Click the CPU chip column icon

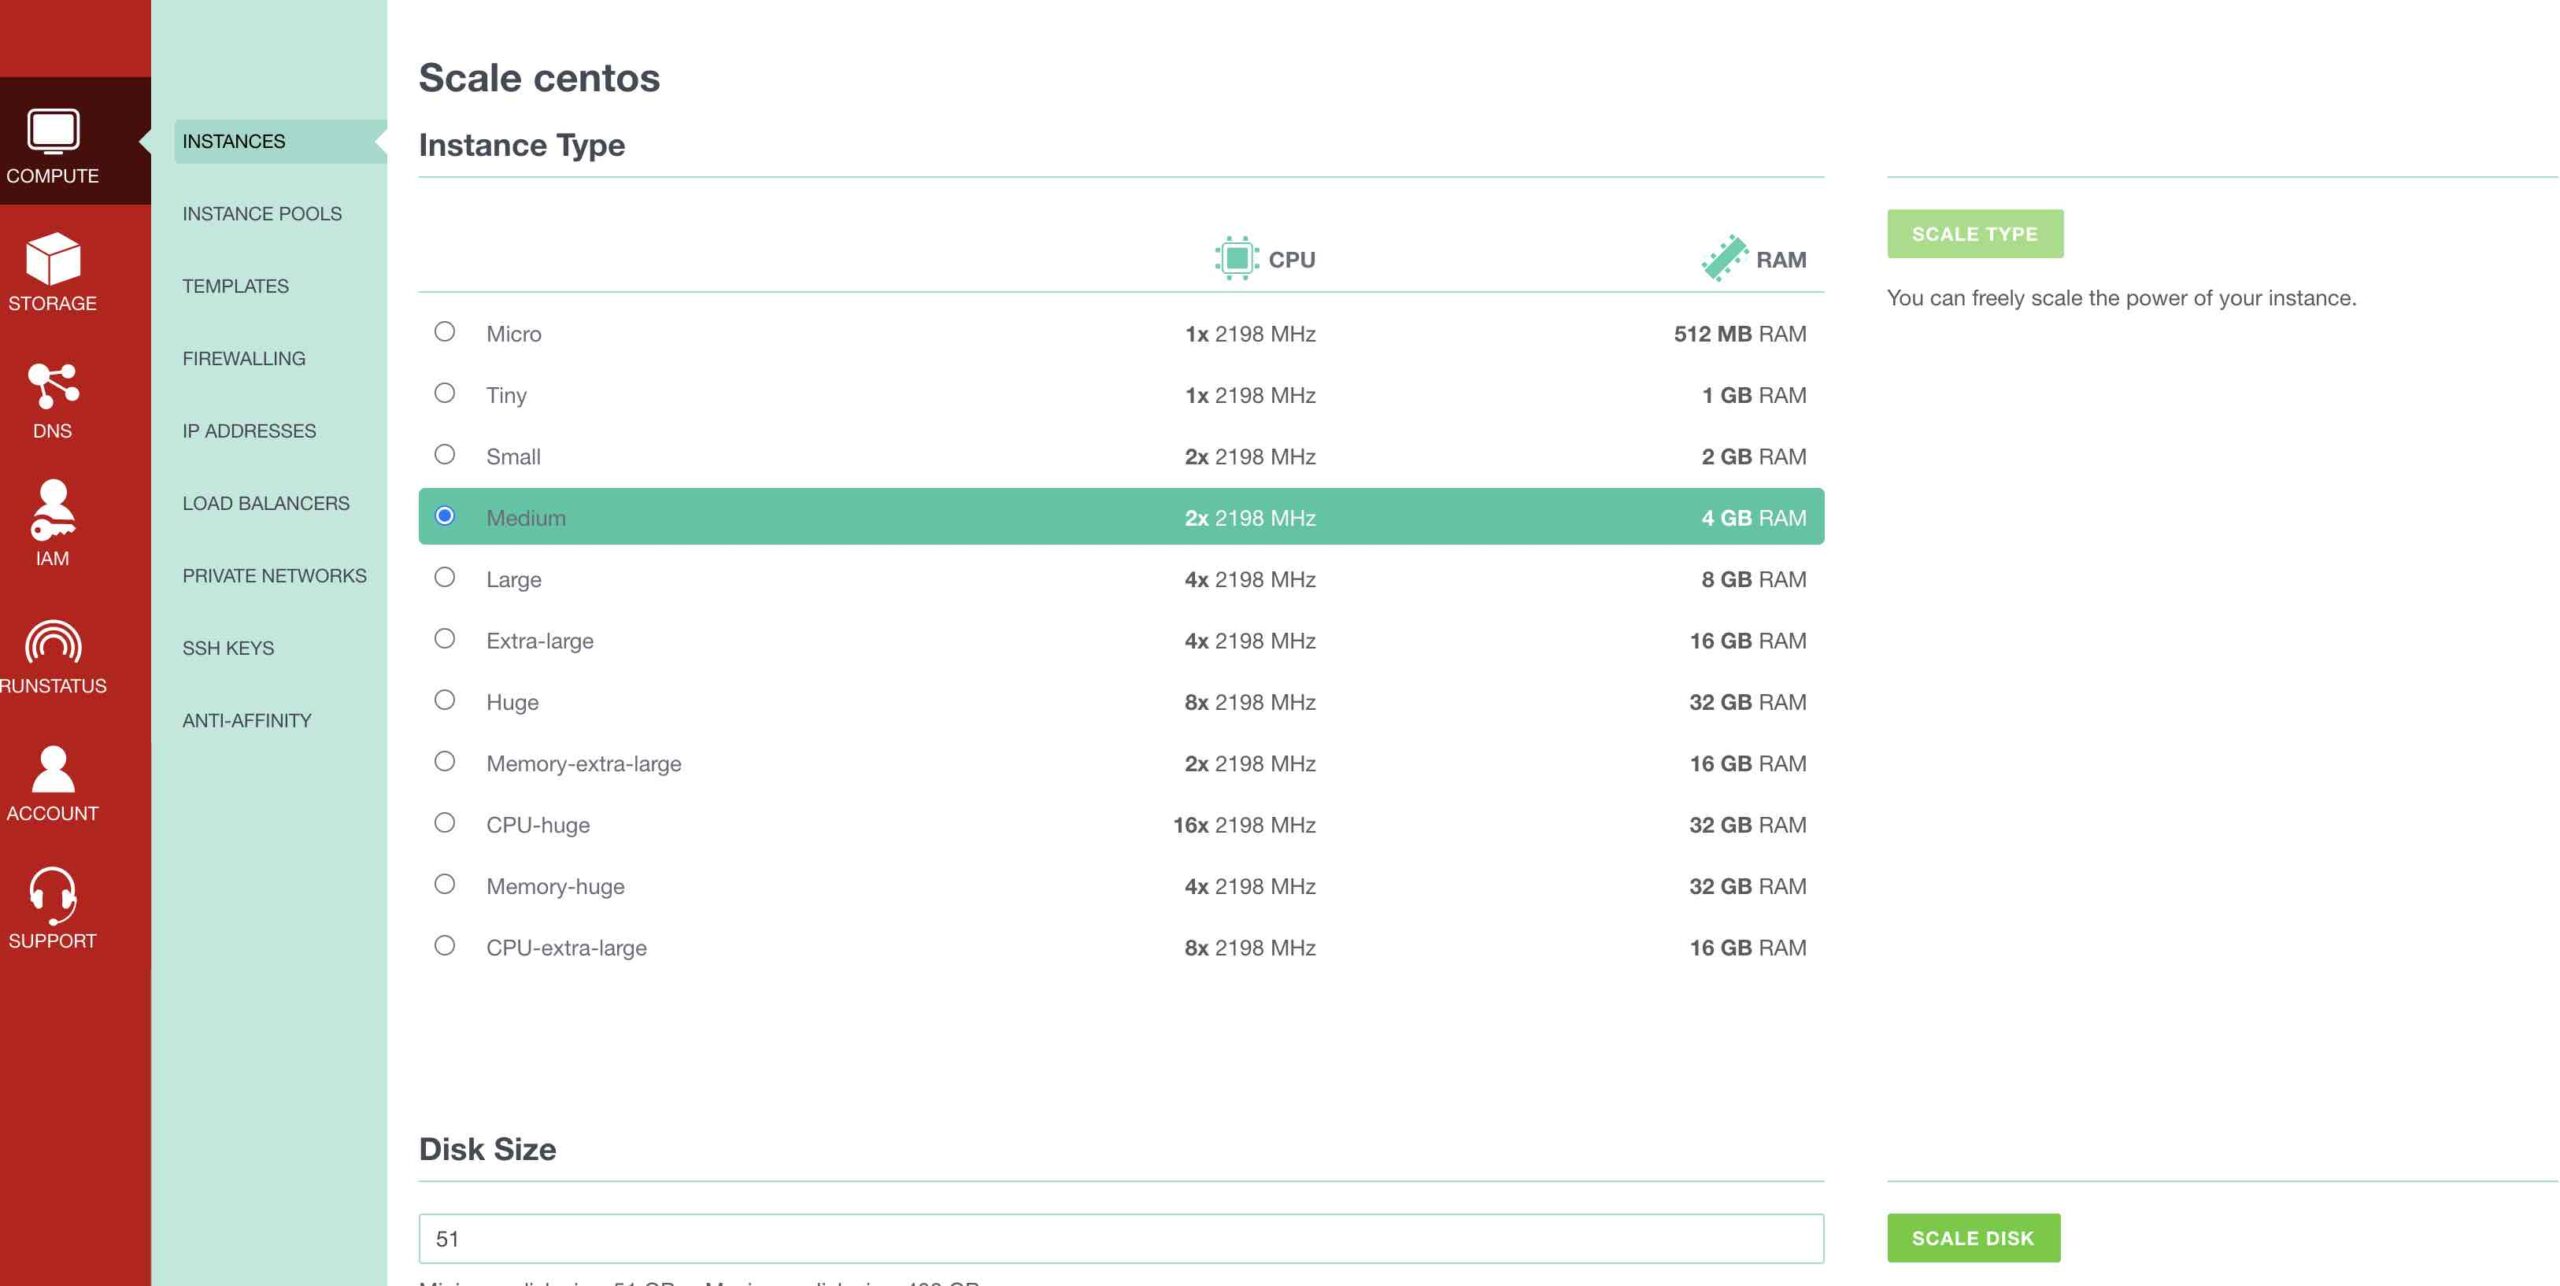coord(1236,259)
